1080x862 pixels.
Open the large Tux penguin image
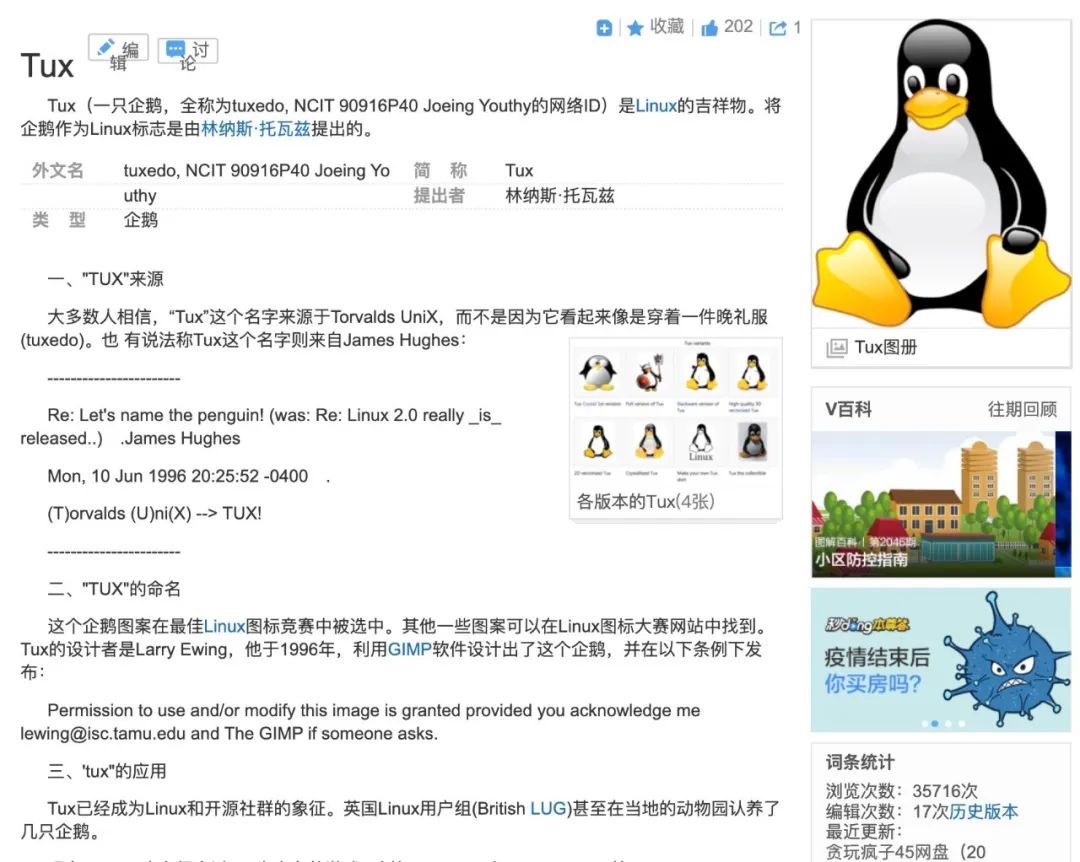pyautogui.click(x=941, y=174)
